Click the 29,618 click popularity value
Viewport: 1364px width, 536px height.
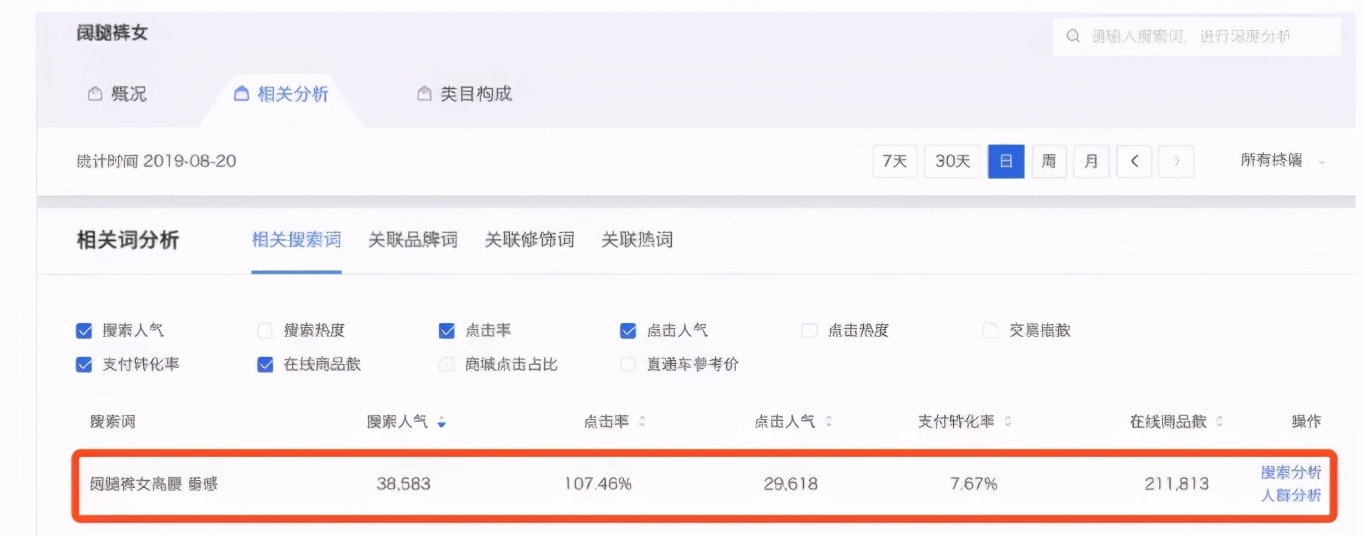coord(790,484)
